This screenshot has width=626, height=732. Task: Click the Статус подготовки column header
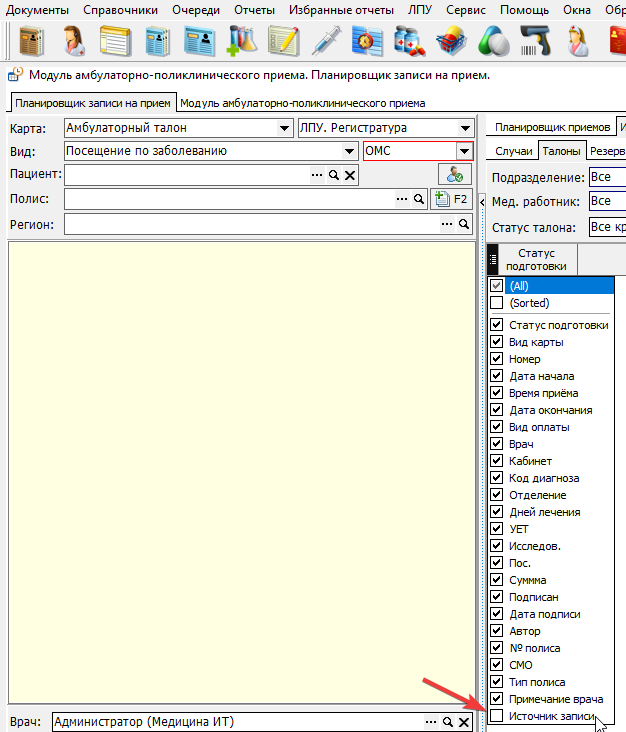point(536,260)
